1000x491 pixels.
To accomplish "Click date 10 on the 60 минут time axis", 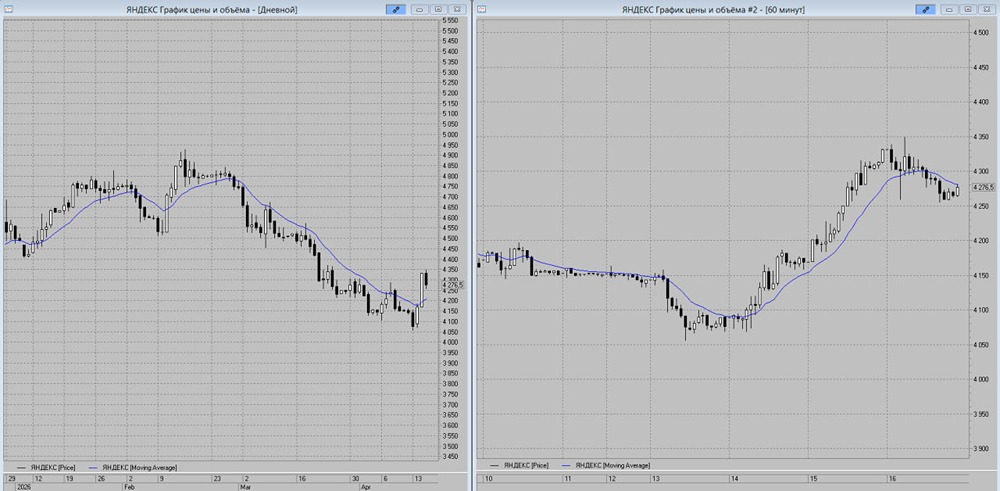I will pos(489,478).
